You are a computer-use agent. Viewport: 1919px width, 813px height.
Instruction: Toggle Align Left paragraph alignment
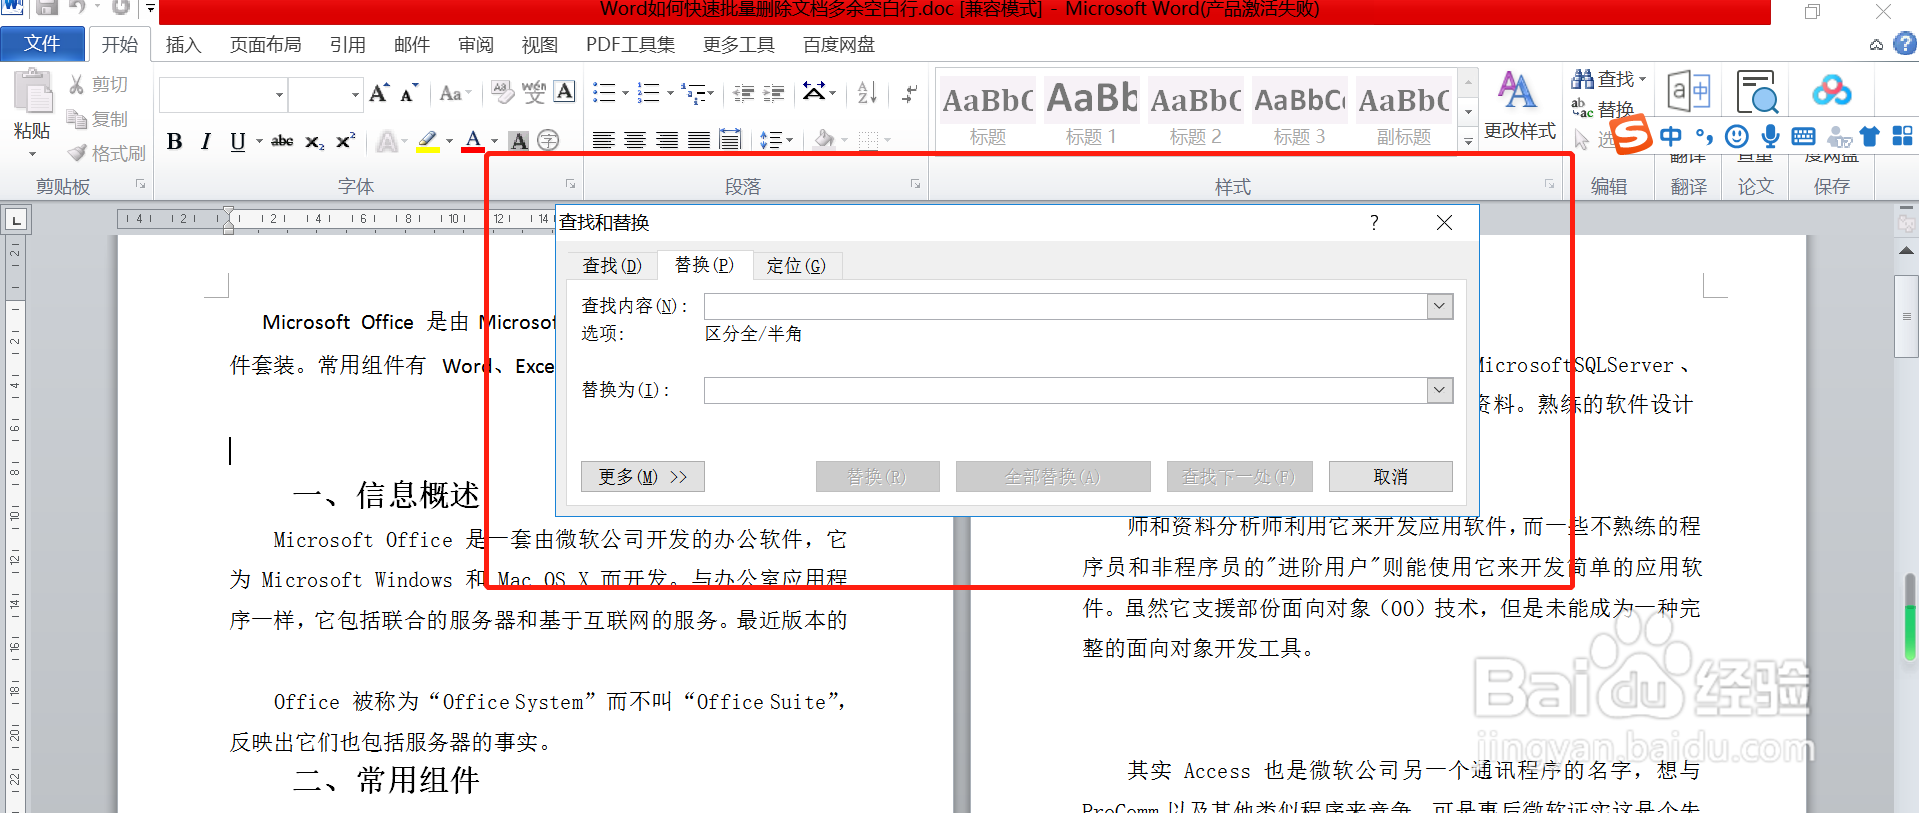pyautogui.click(x=603, y=140)
